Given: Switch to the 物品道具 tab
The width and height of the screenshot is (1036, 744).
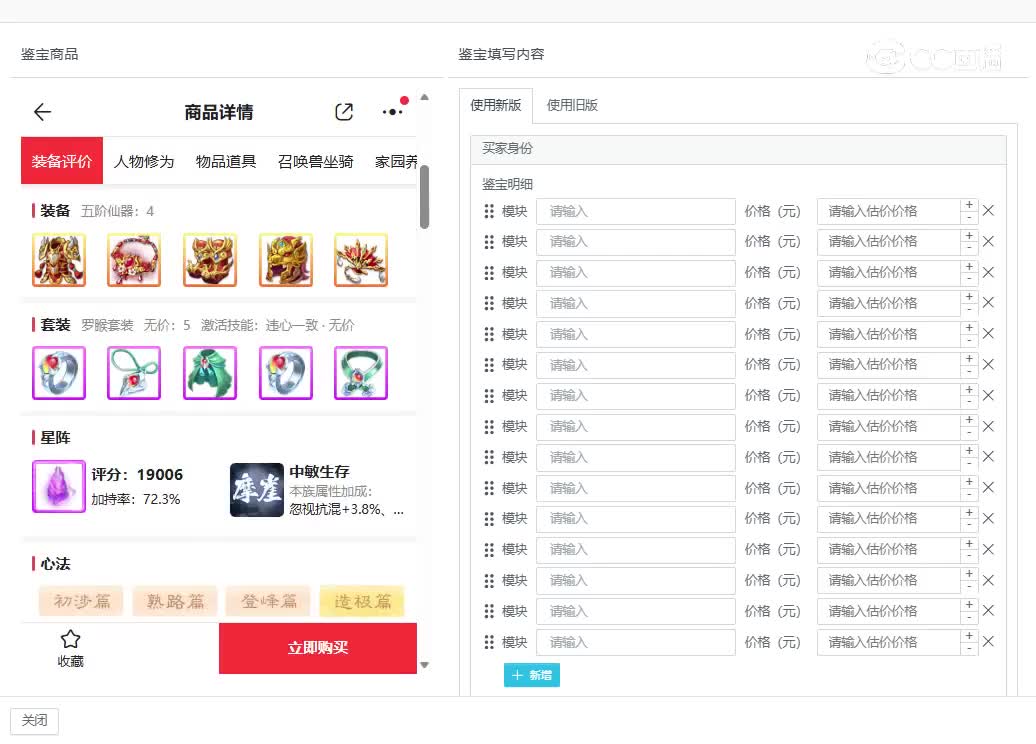Looking at the screenshot, I should (x=226, y=162).
